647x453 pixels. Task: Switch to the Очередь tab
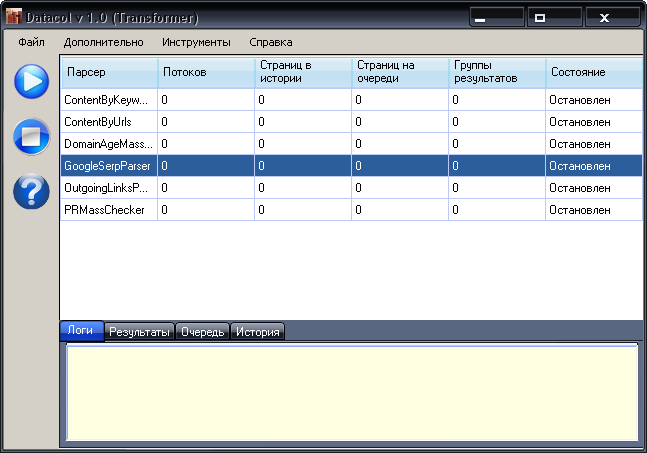click(203, 332)
